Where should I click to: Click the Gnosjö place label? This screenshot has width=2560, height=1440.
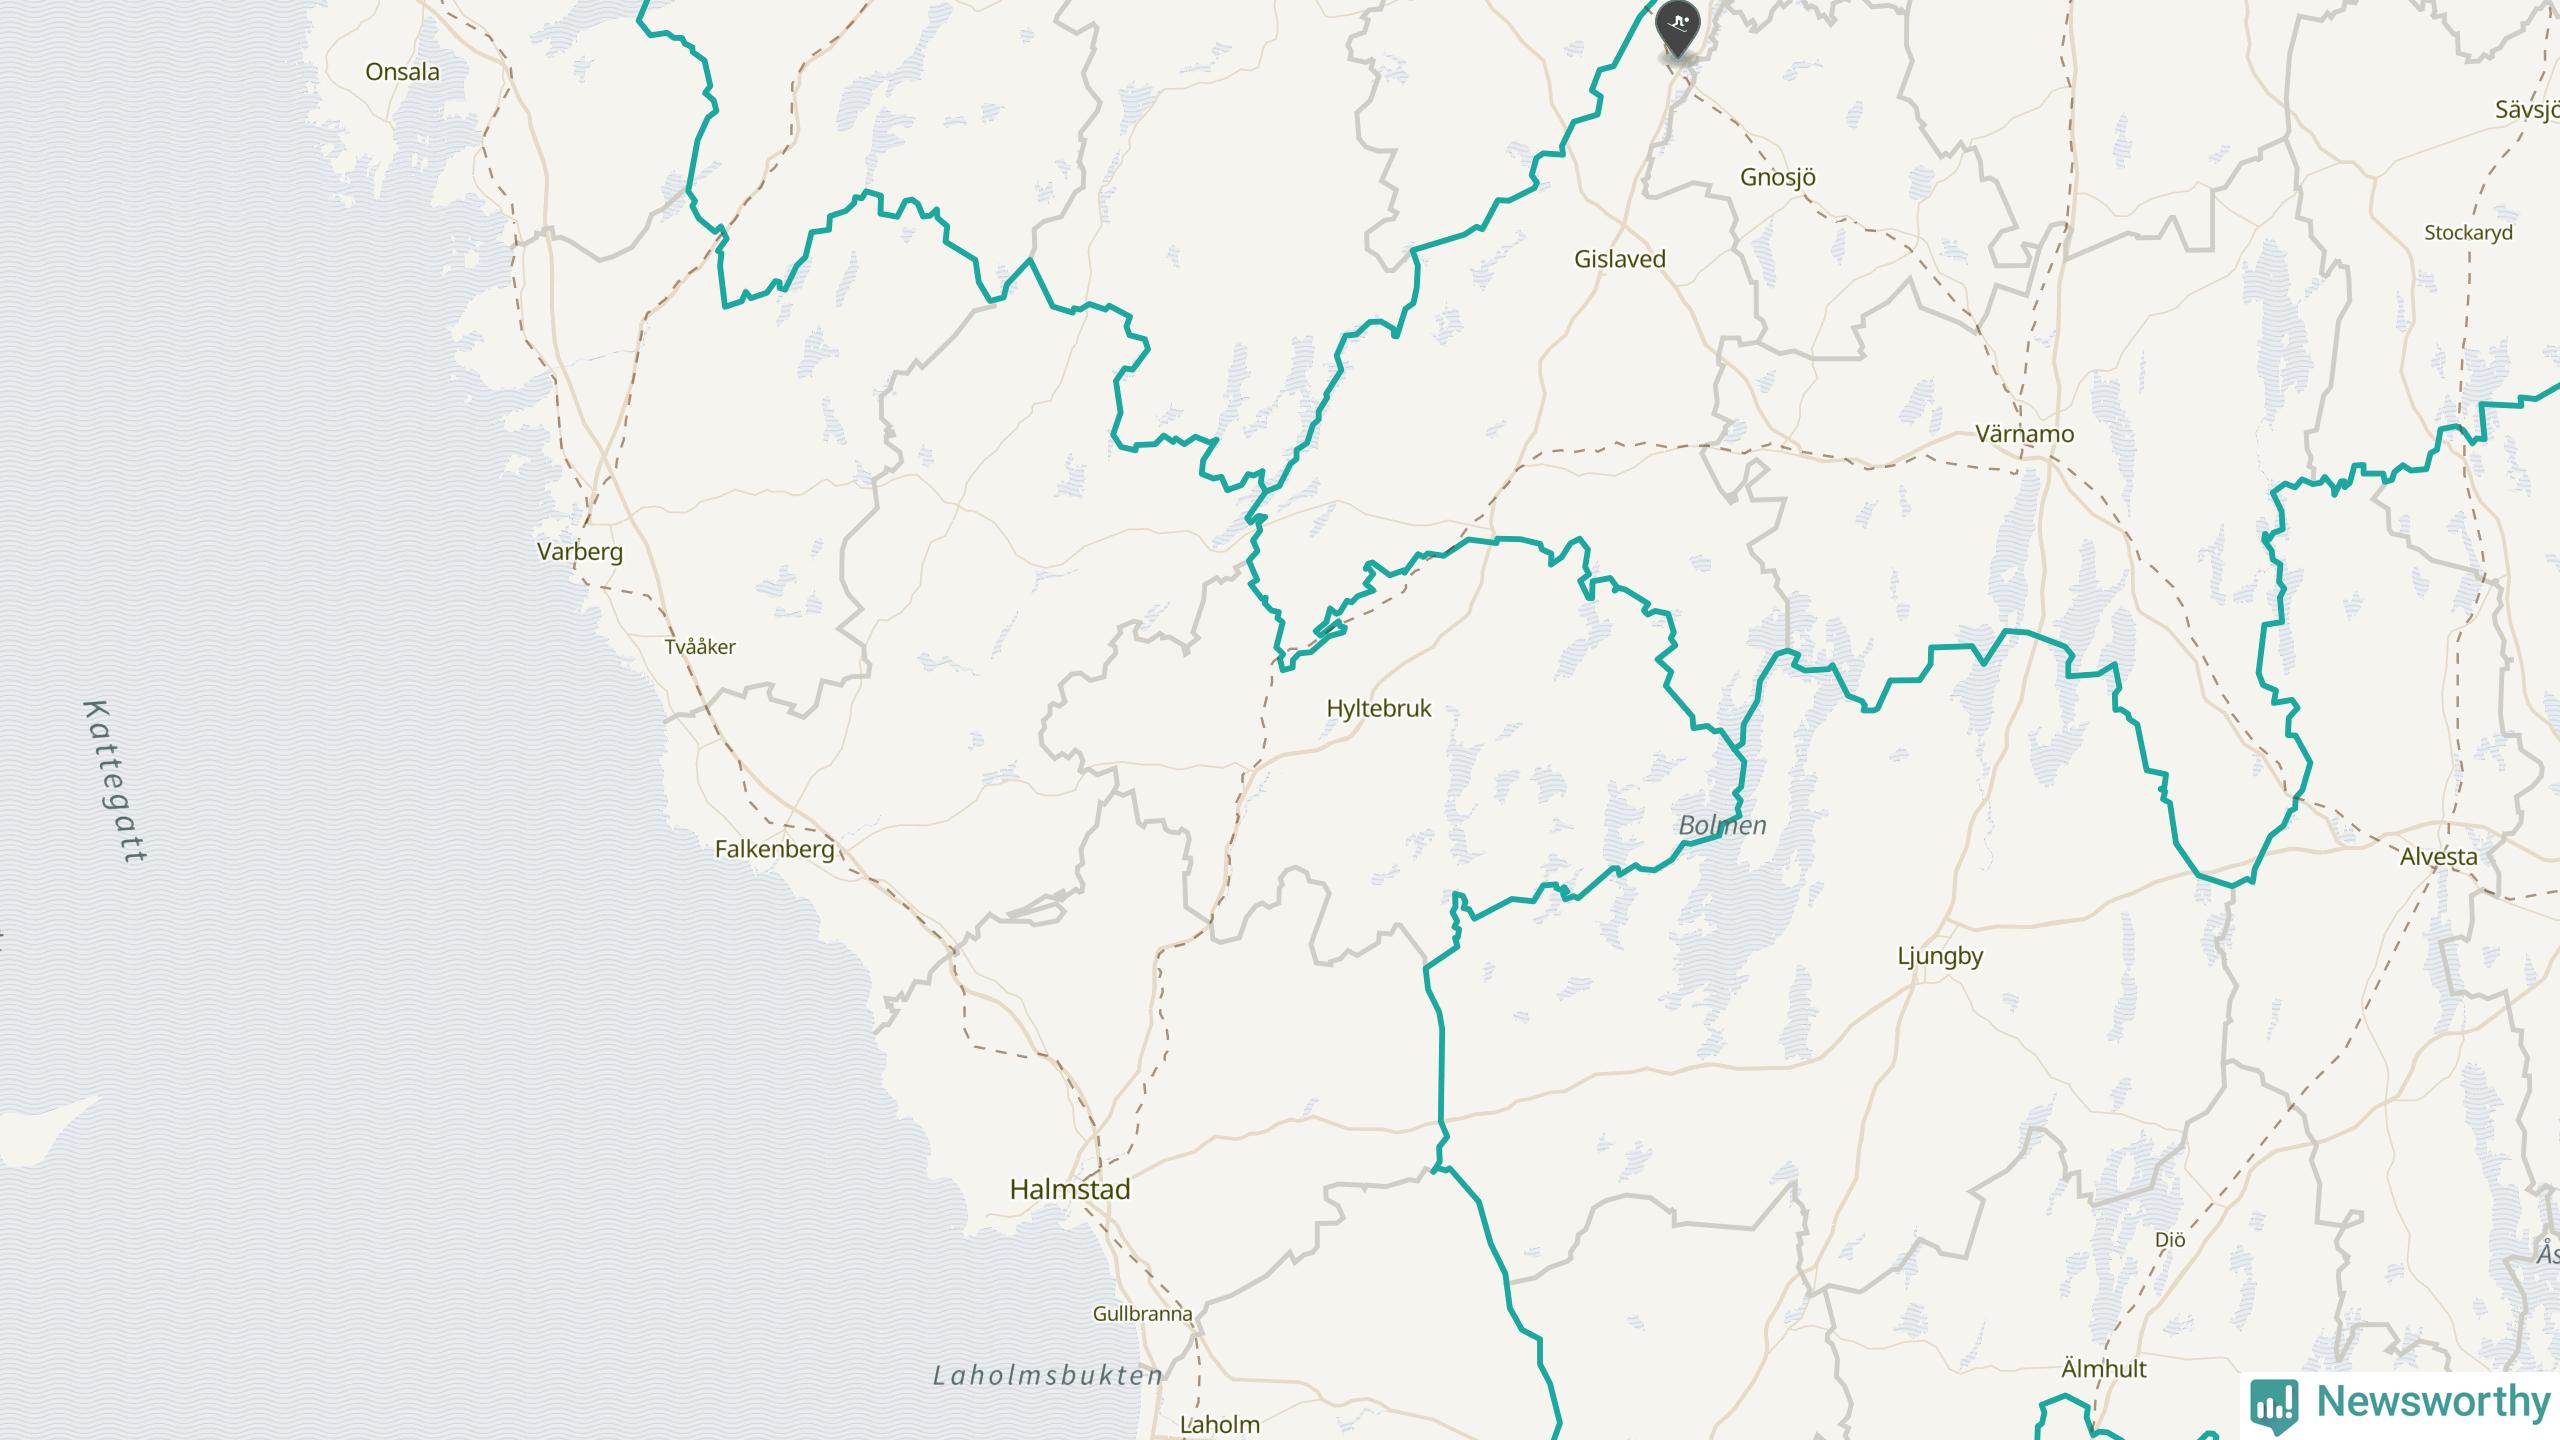tap(1778, 177)
